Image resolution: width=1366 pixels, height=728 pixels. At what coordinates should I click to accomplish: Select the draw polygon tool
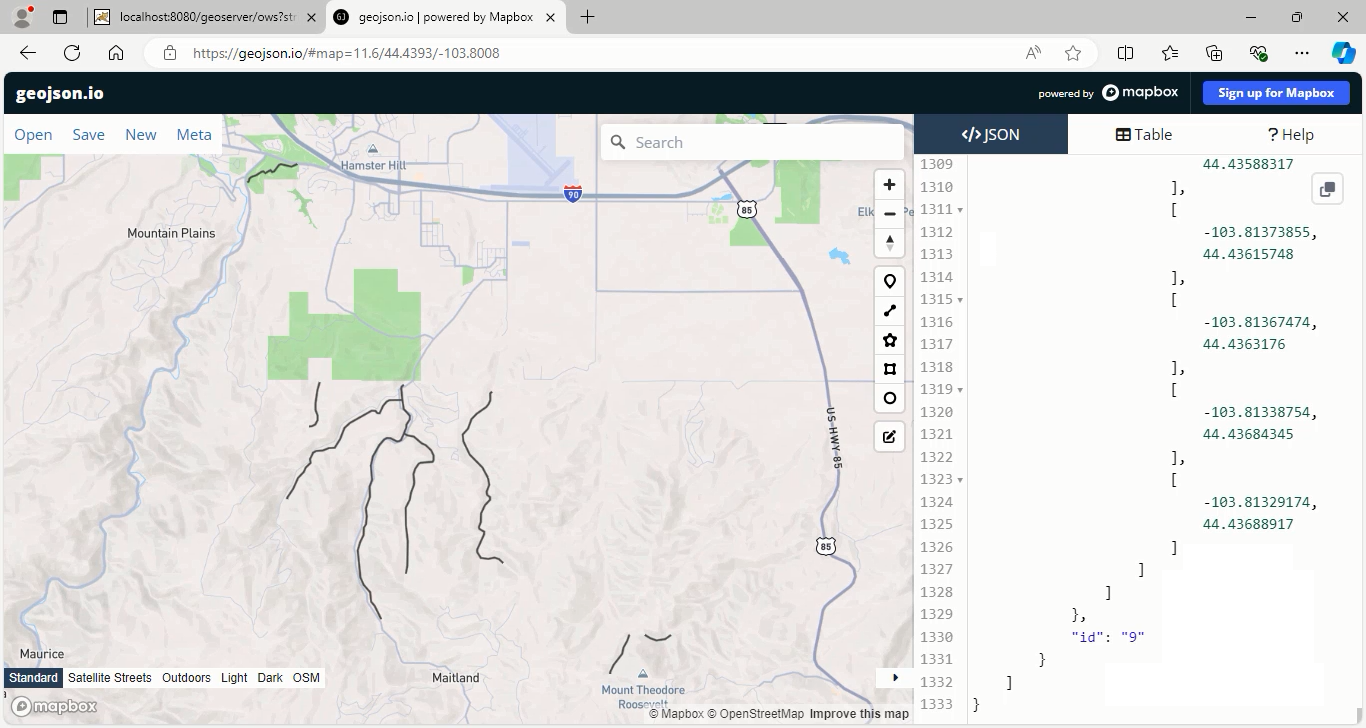click(889, 340)
